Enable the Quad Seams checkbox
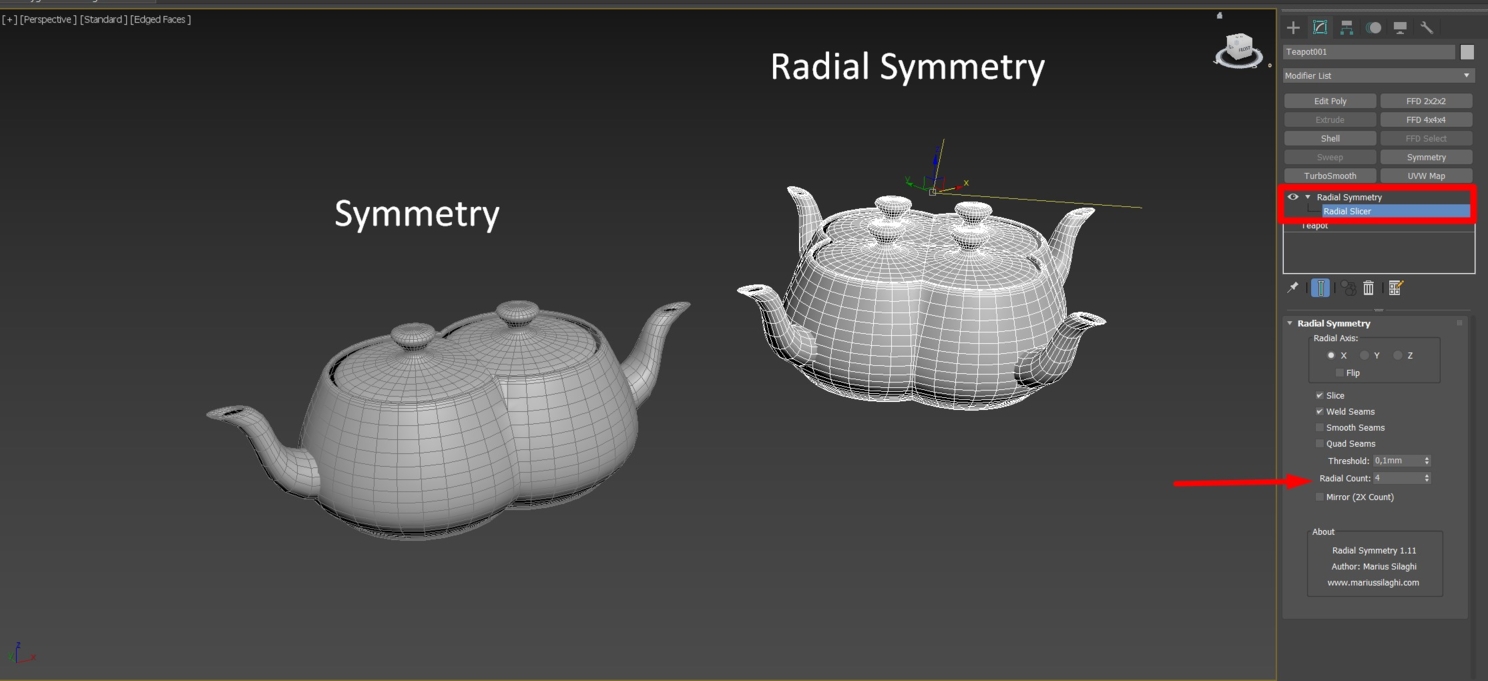 pyautogui.click(x=1320, y=444)
